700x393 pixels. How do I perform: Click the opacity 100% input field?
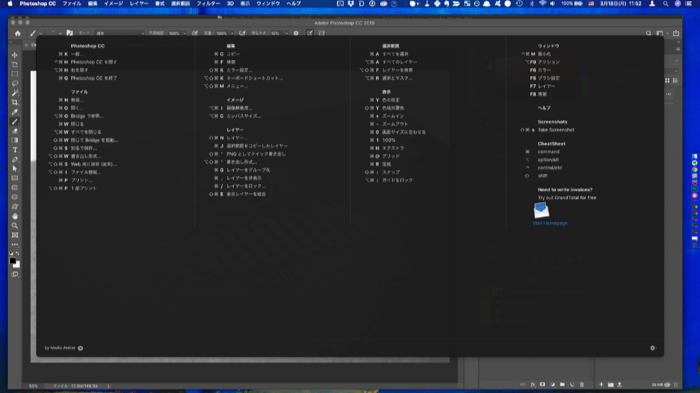(x=175, y=33)
